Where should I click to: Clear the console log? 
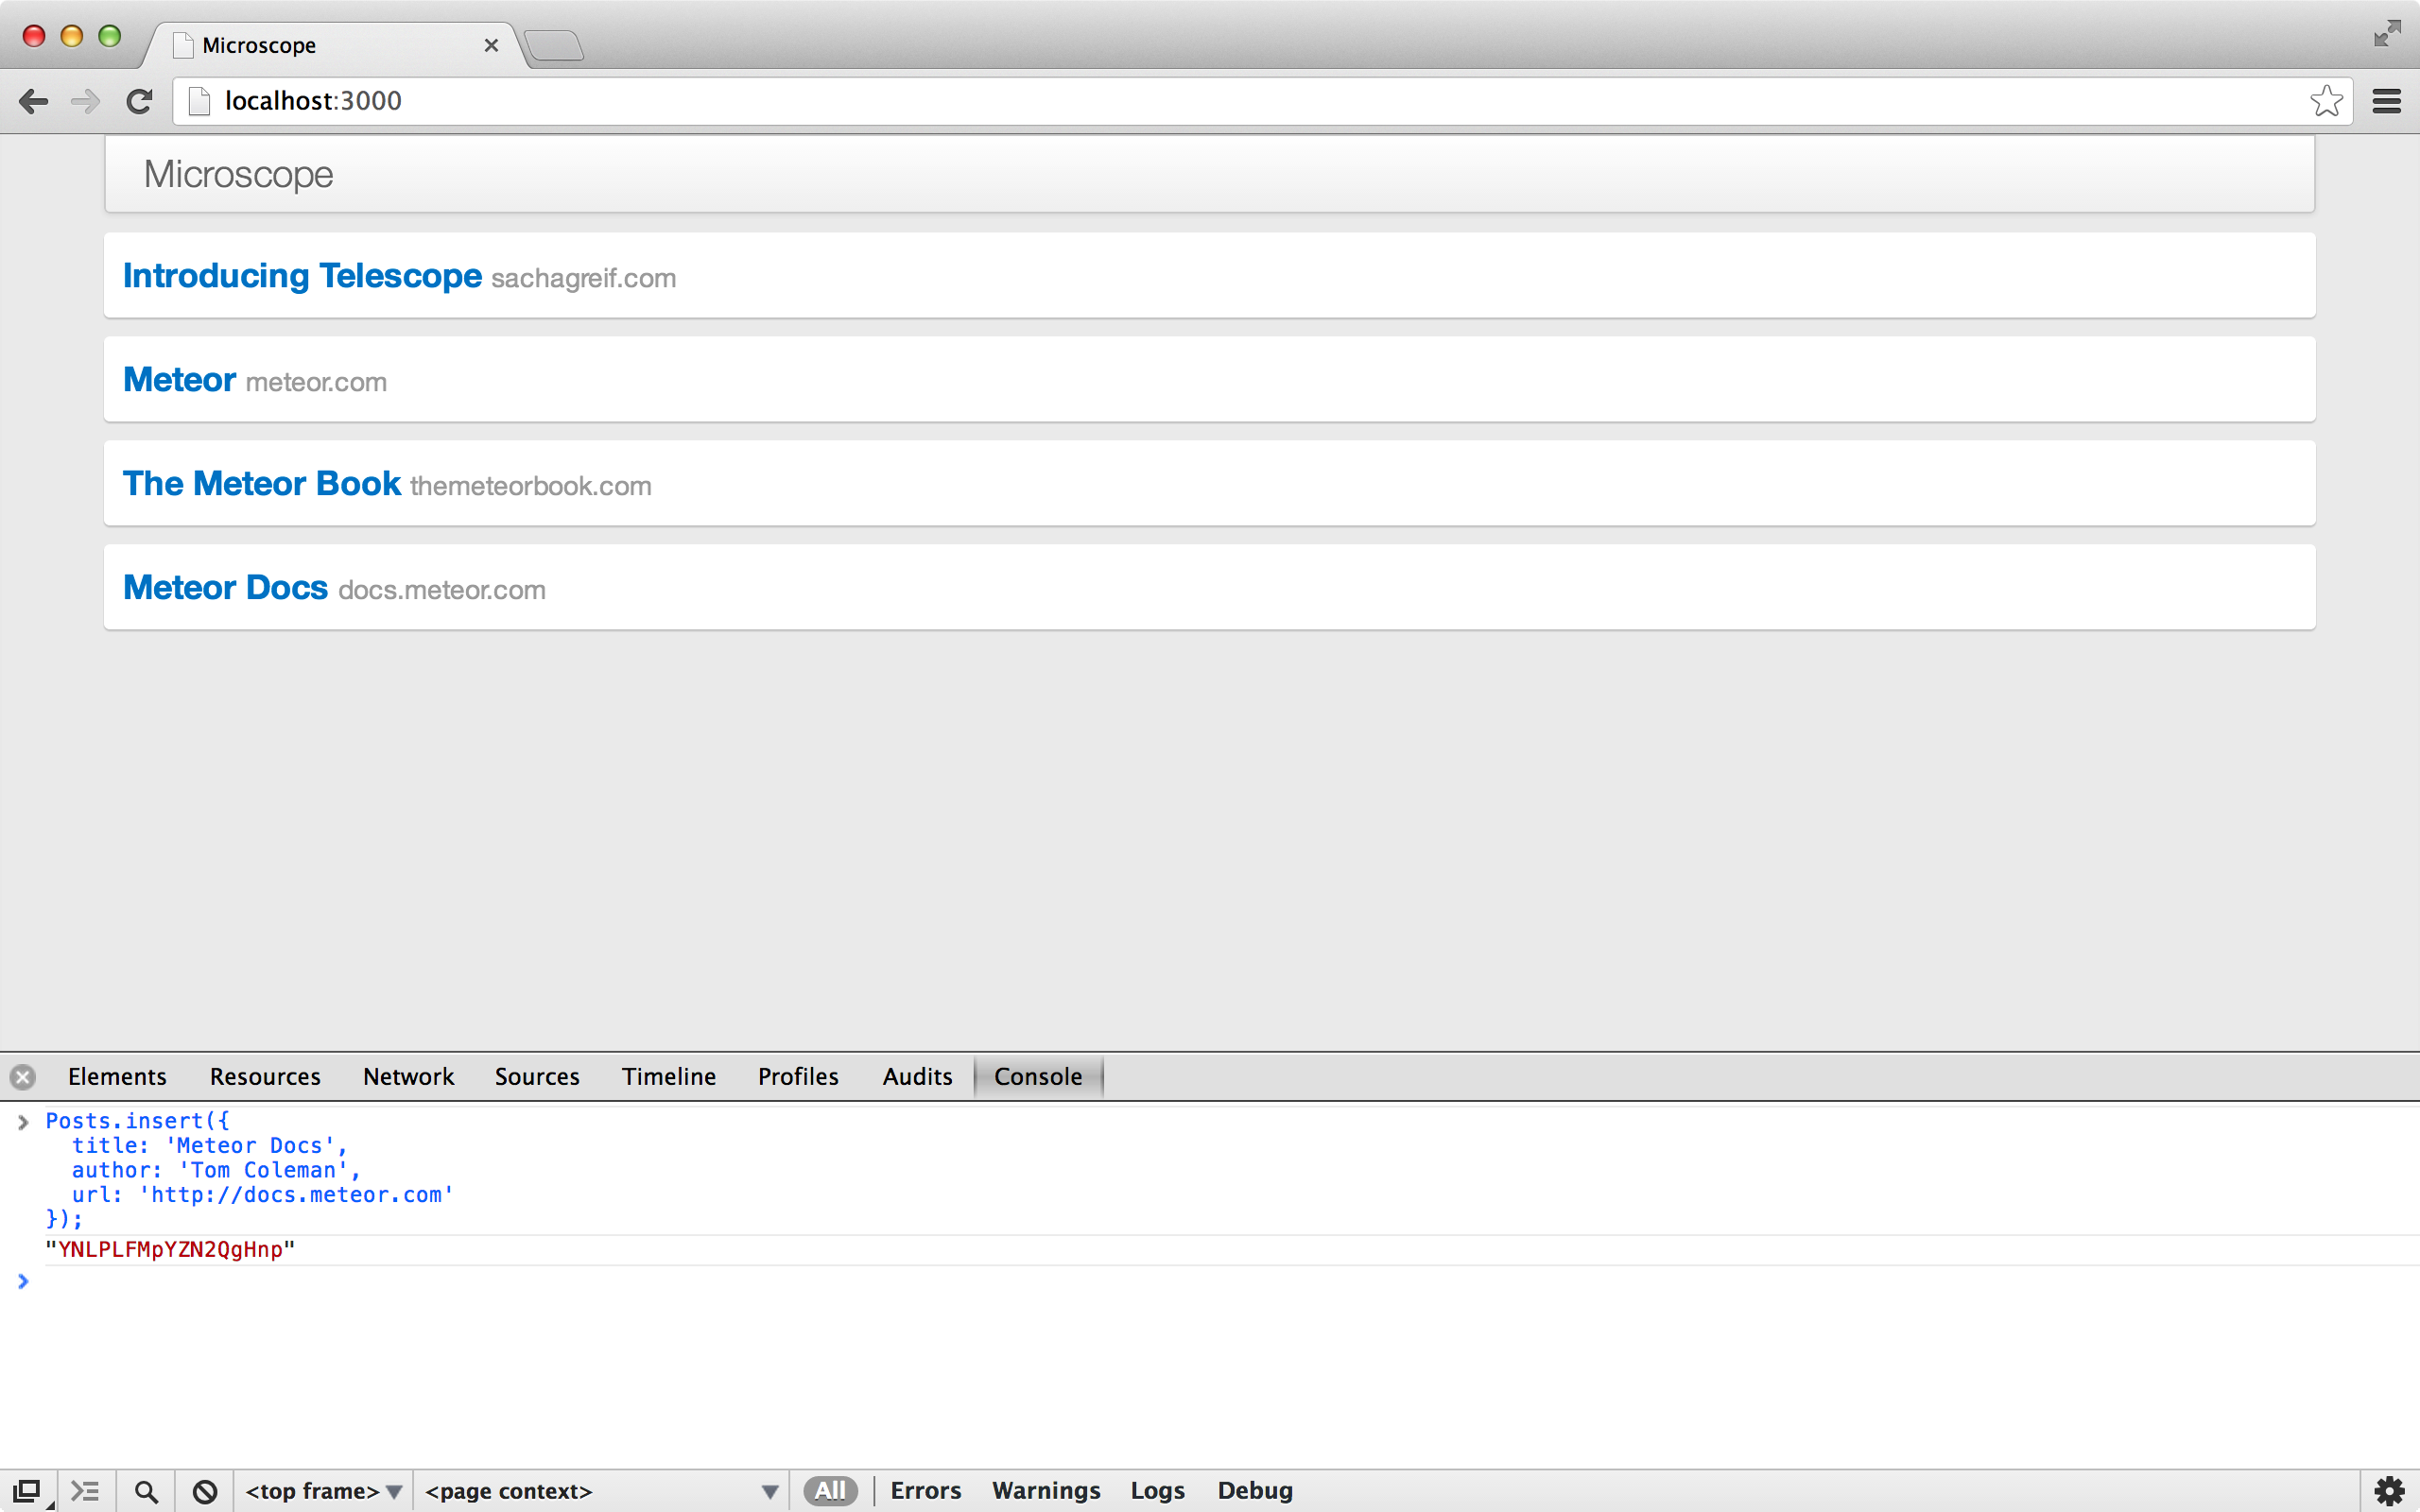click(205, 1491)
